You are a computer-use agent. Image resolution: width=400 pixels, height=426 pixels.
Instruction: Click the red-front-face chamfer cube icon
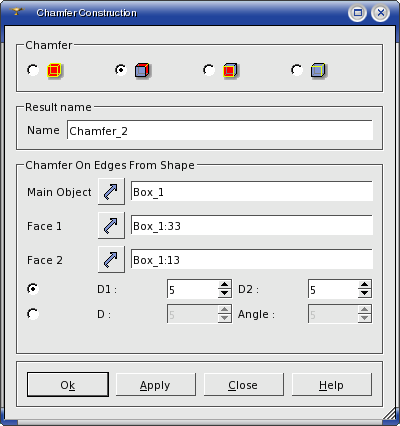pos(230,70)
